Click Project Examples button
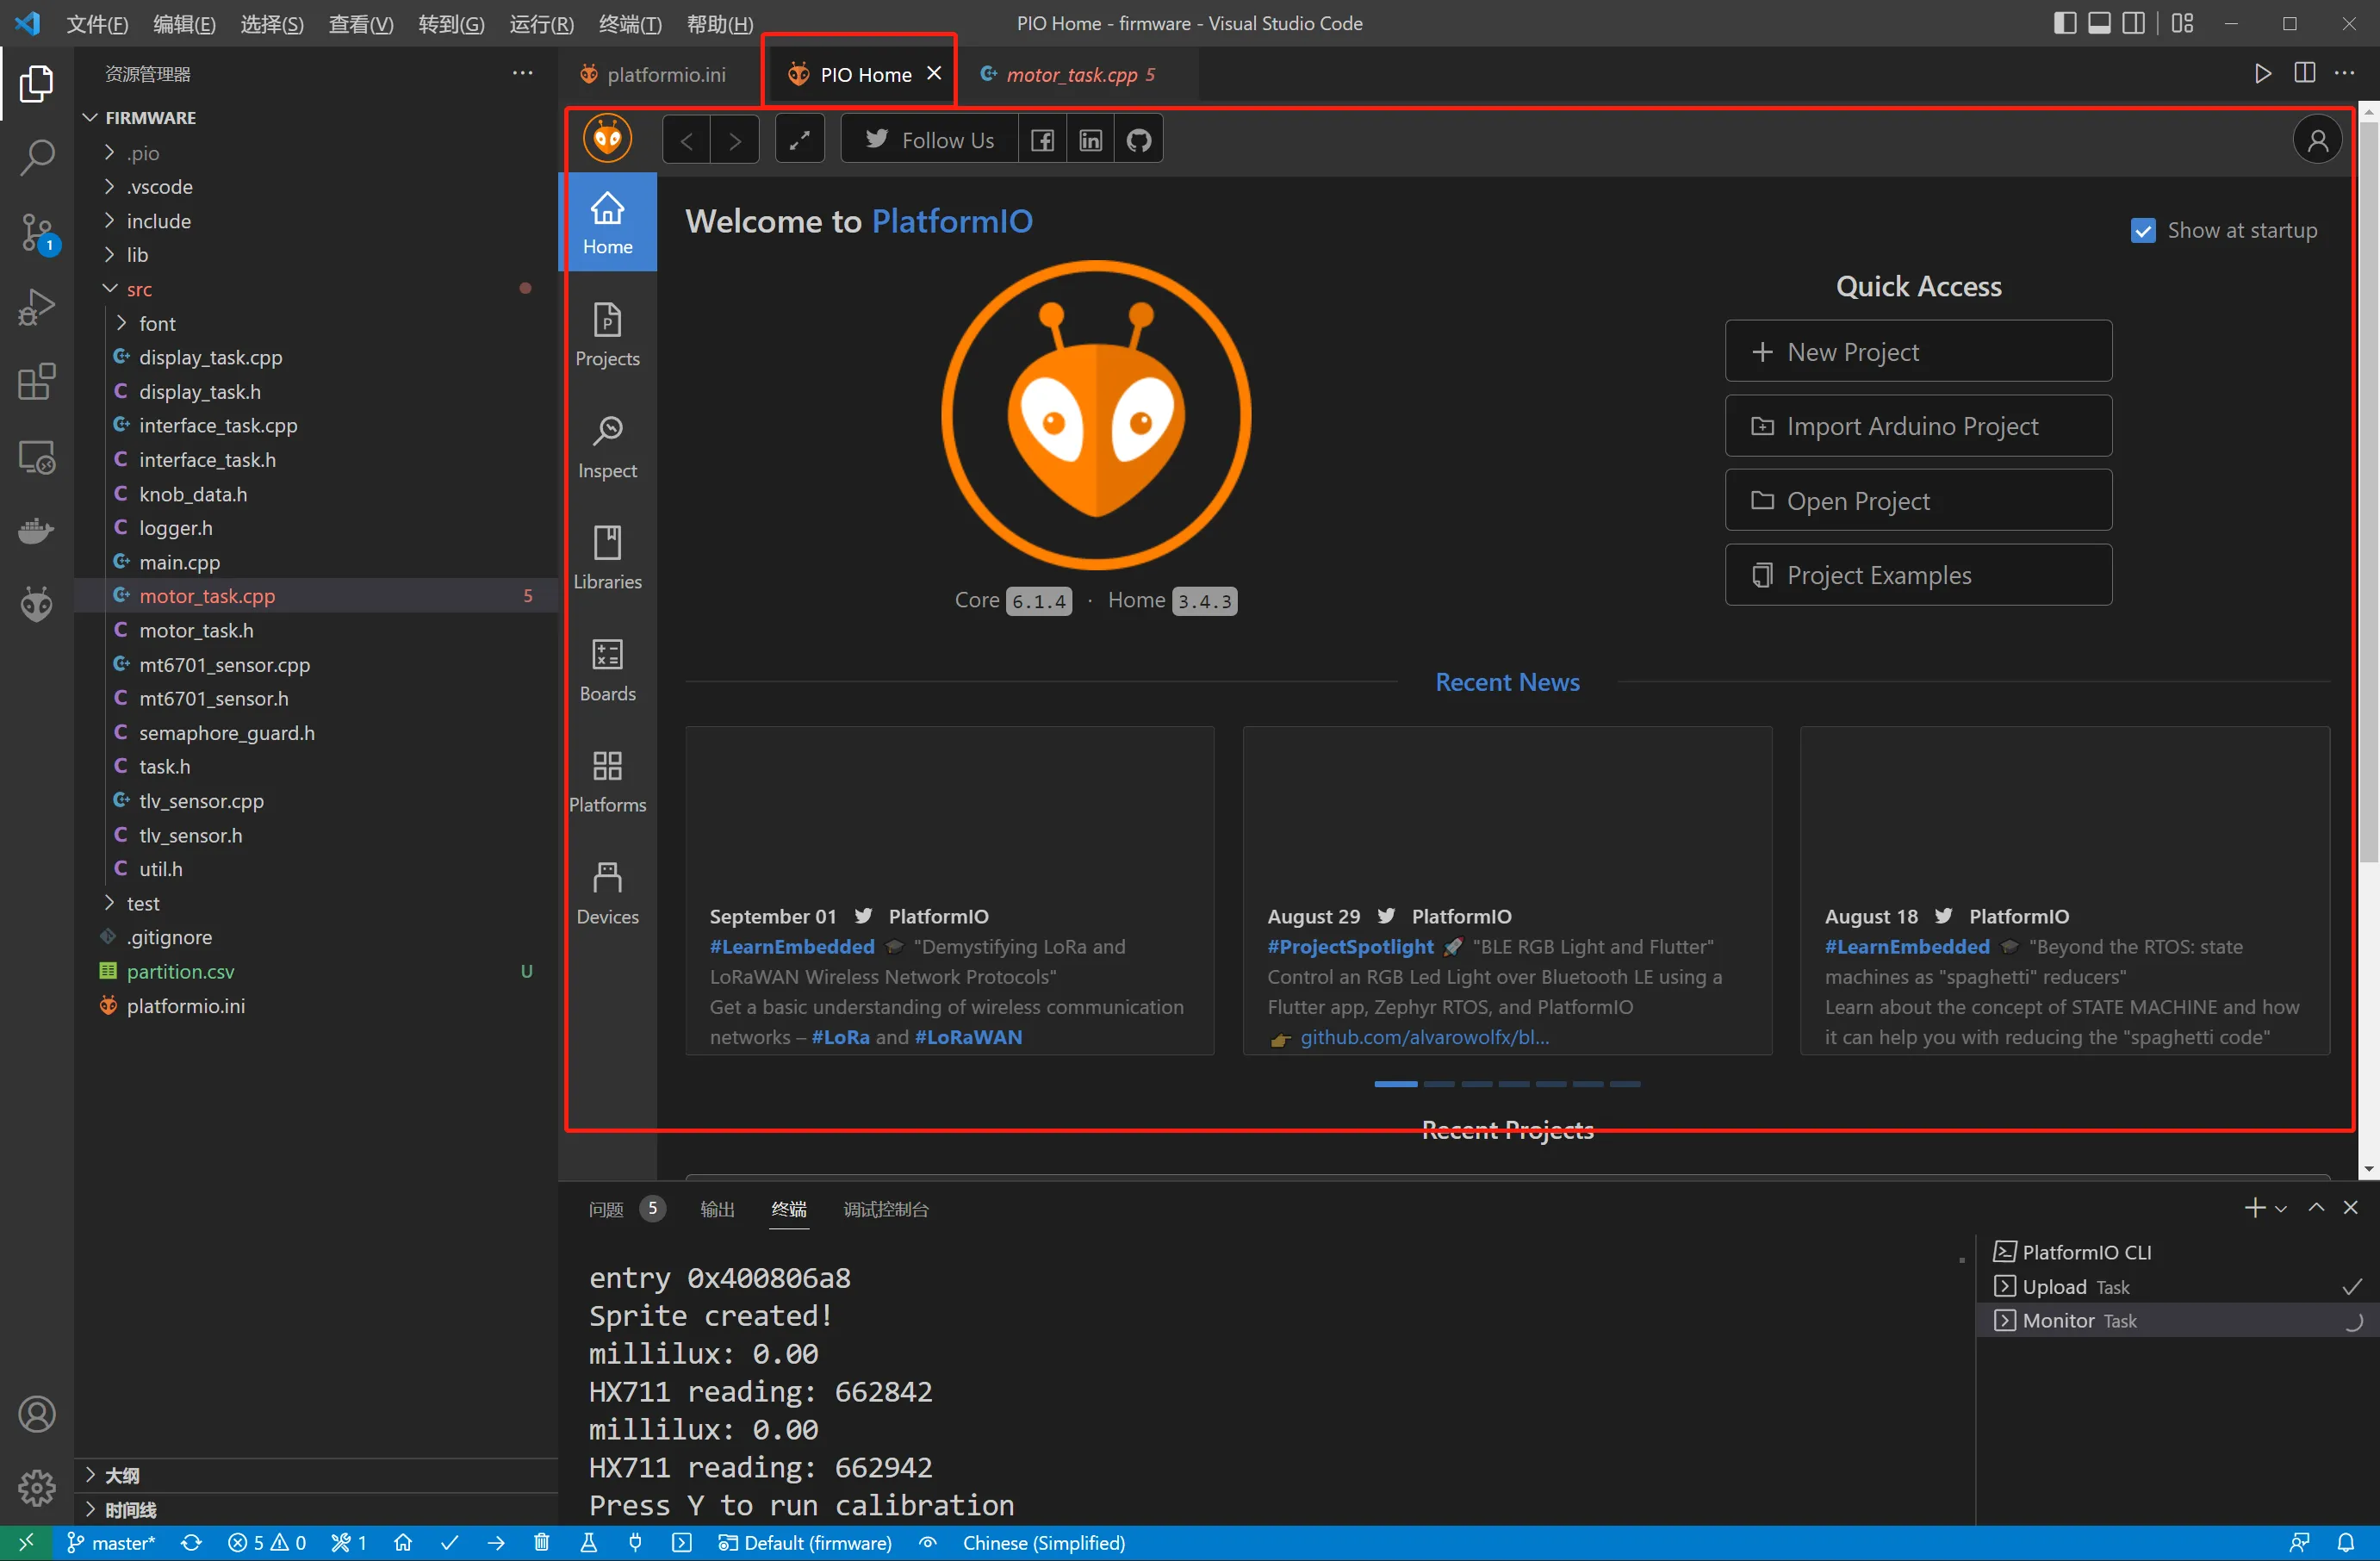 (x=1918, y=575)
